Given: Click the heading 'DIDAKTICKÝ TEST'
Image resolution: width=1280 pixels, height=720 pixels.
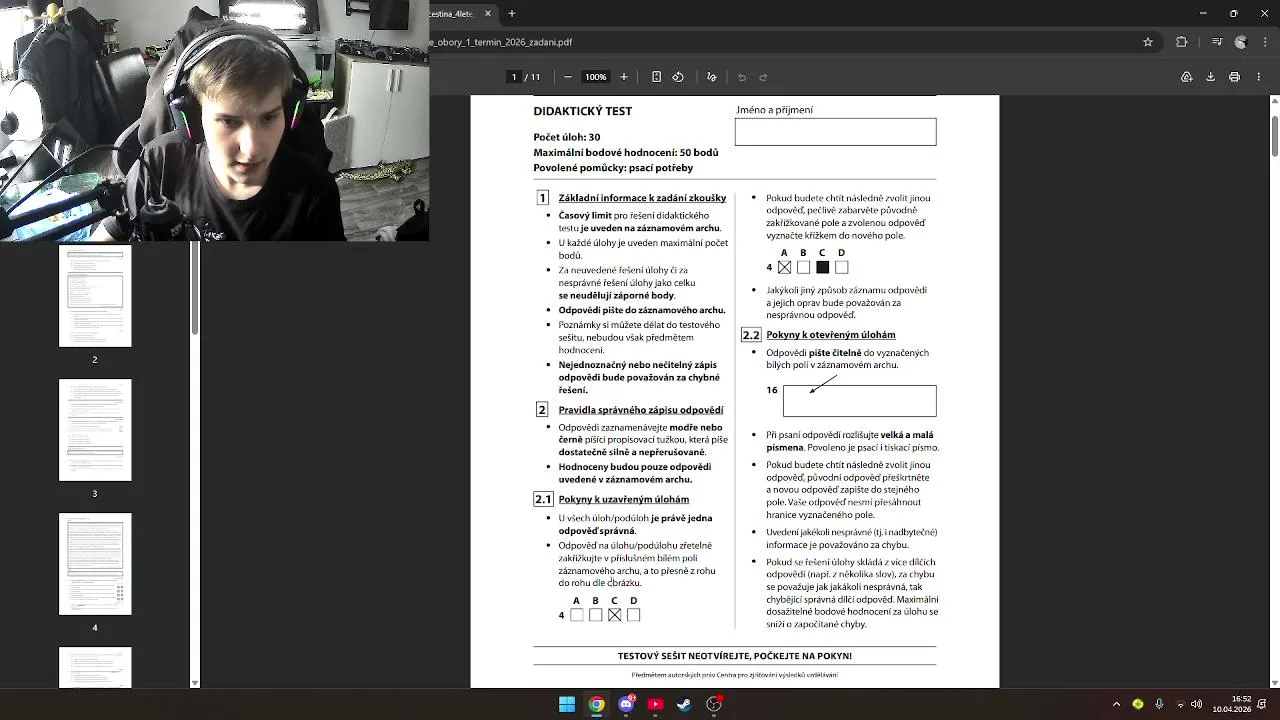Looking at the screenshot, I should (x=582, y=111).
